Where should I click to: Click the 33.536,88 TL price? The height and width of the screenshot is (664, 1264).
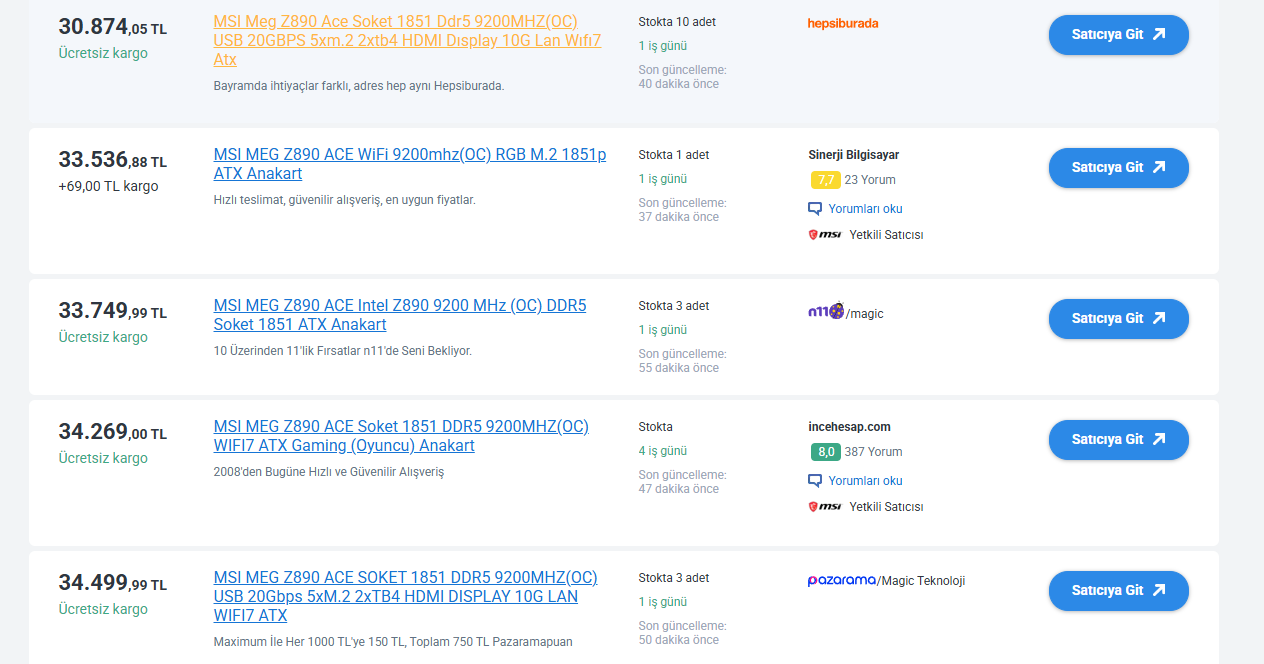[x=112, y=160]
